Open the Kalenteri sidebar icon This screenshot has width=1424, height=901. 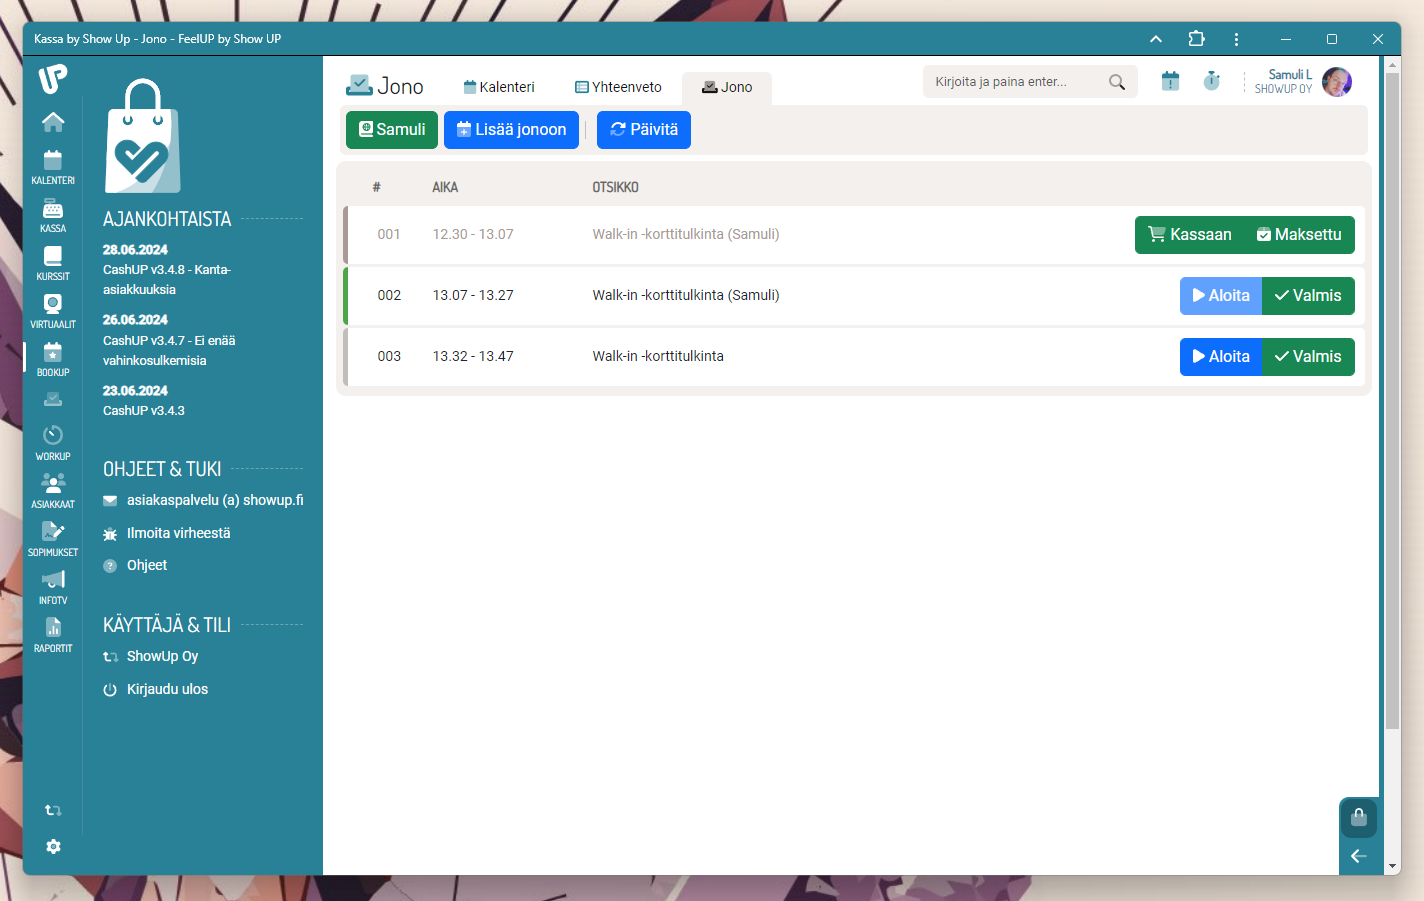[53, 166]
